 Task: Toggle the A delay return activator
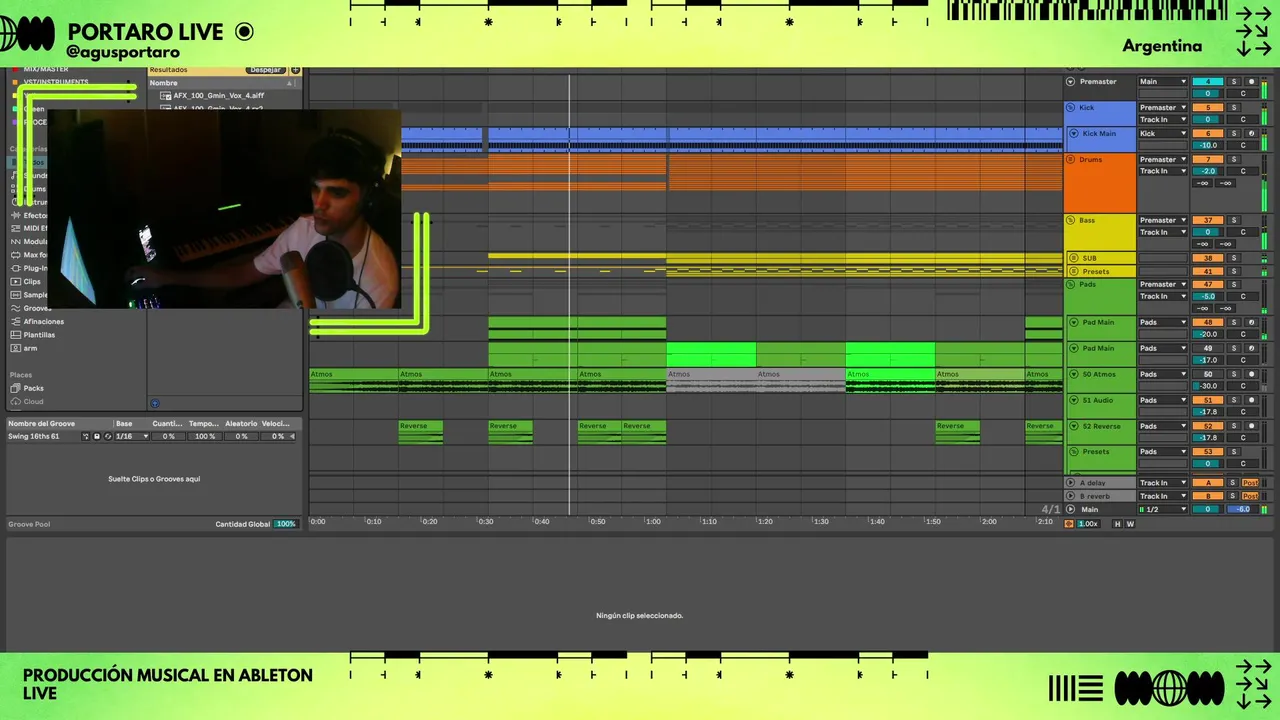point(1208,483)
